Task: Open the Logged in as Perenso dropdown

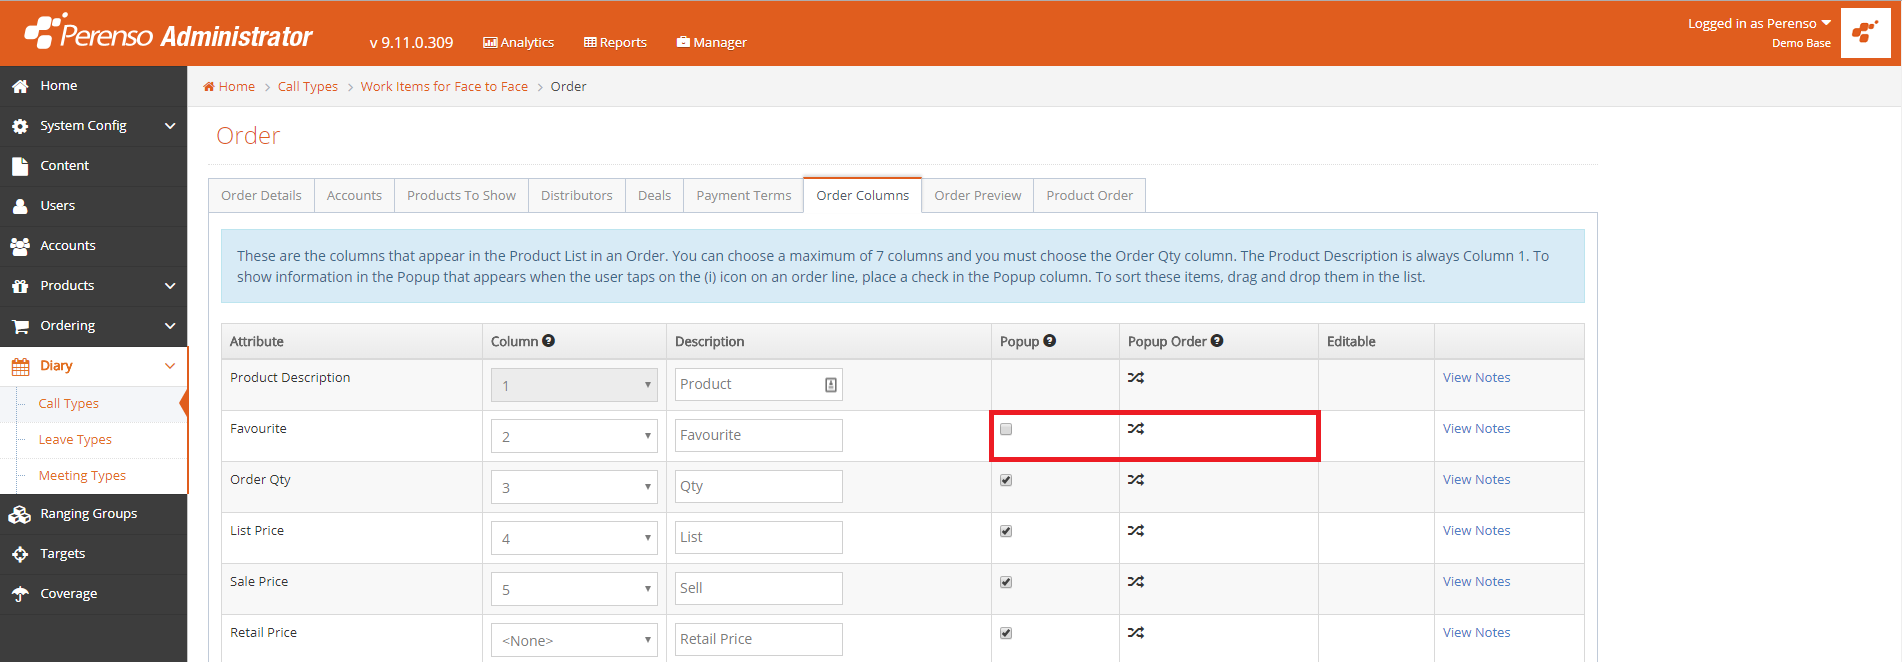Action: [1759, 23]
